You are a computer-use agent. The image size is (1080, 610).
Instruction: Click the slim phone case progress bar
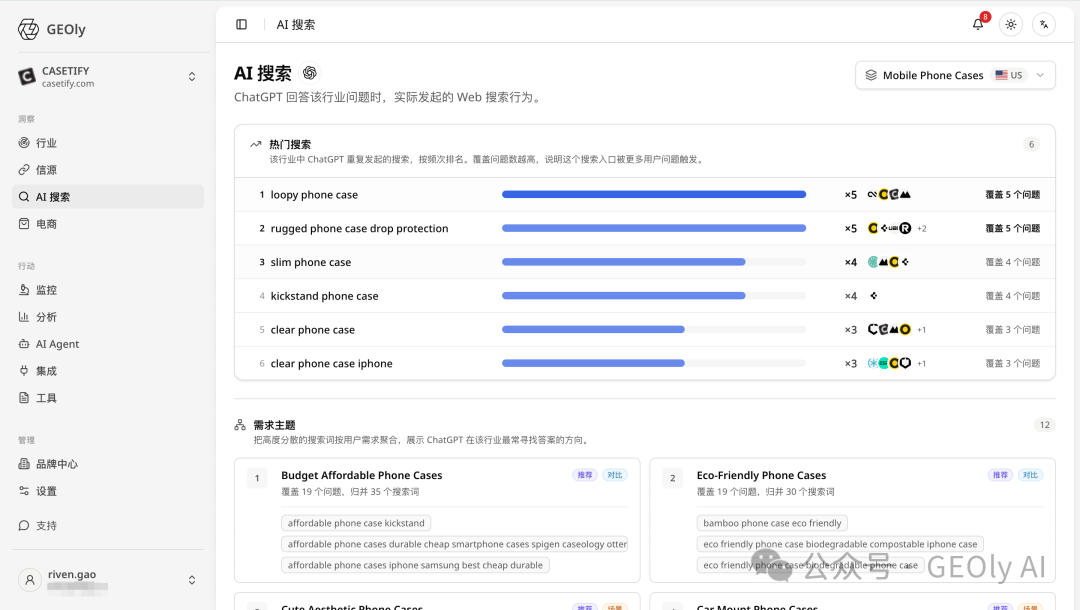click(654, 262)
